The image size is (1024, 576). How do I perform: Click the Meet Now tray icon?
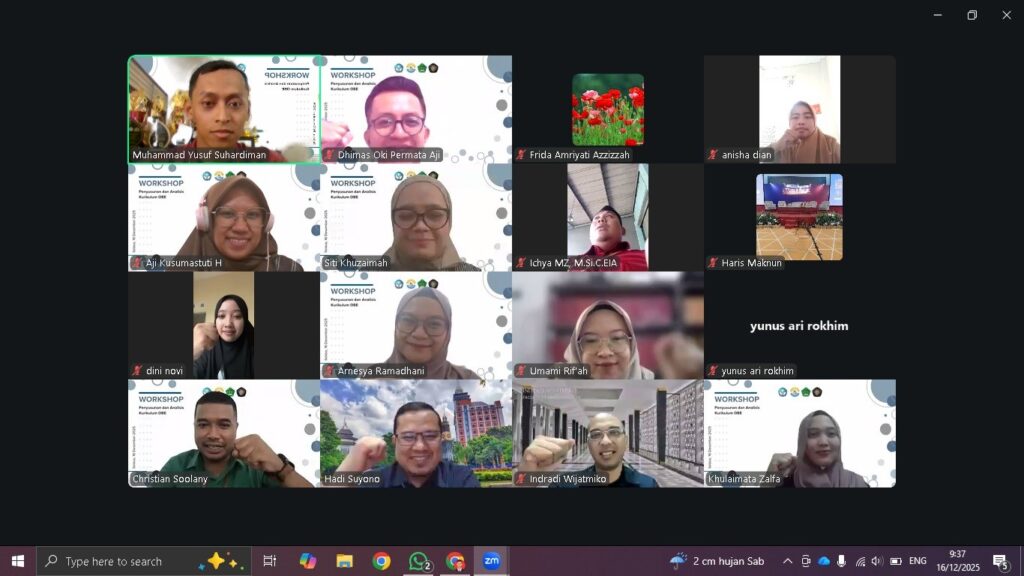[x=806, y=561]
